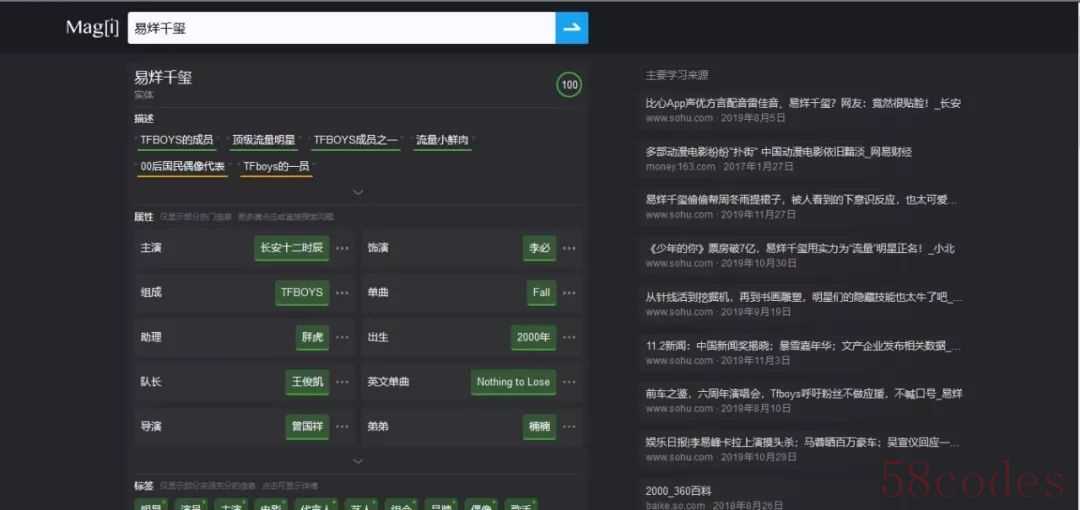Expand more attributes with the chevron below 属性 rows

357,460
